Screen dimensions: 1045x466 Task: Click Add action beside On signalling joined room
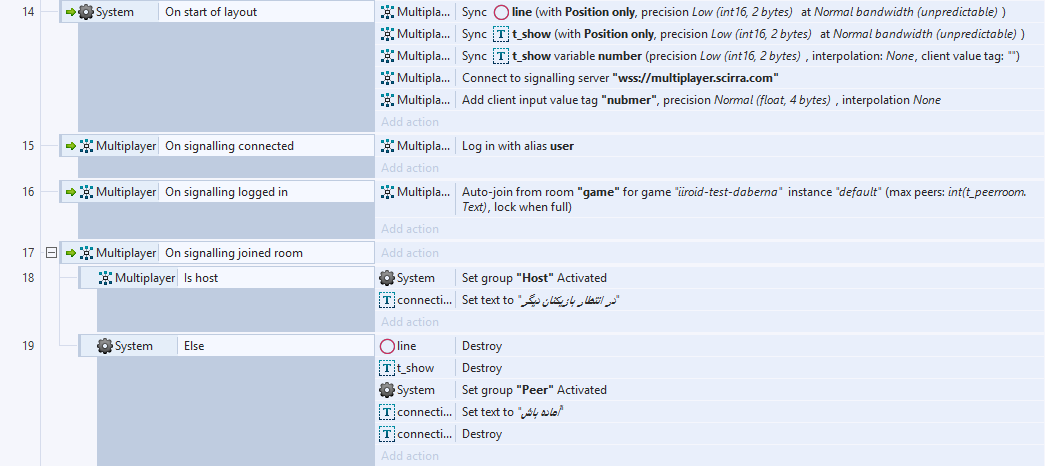click(x=410, y=253)
